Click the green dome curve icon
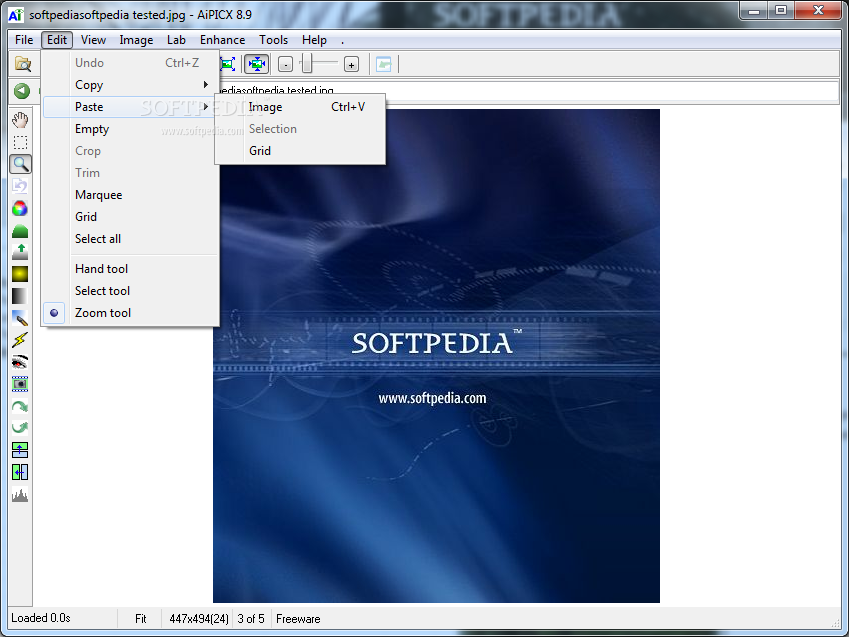This screenshot has height=637, width=849. [20, 231]
